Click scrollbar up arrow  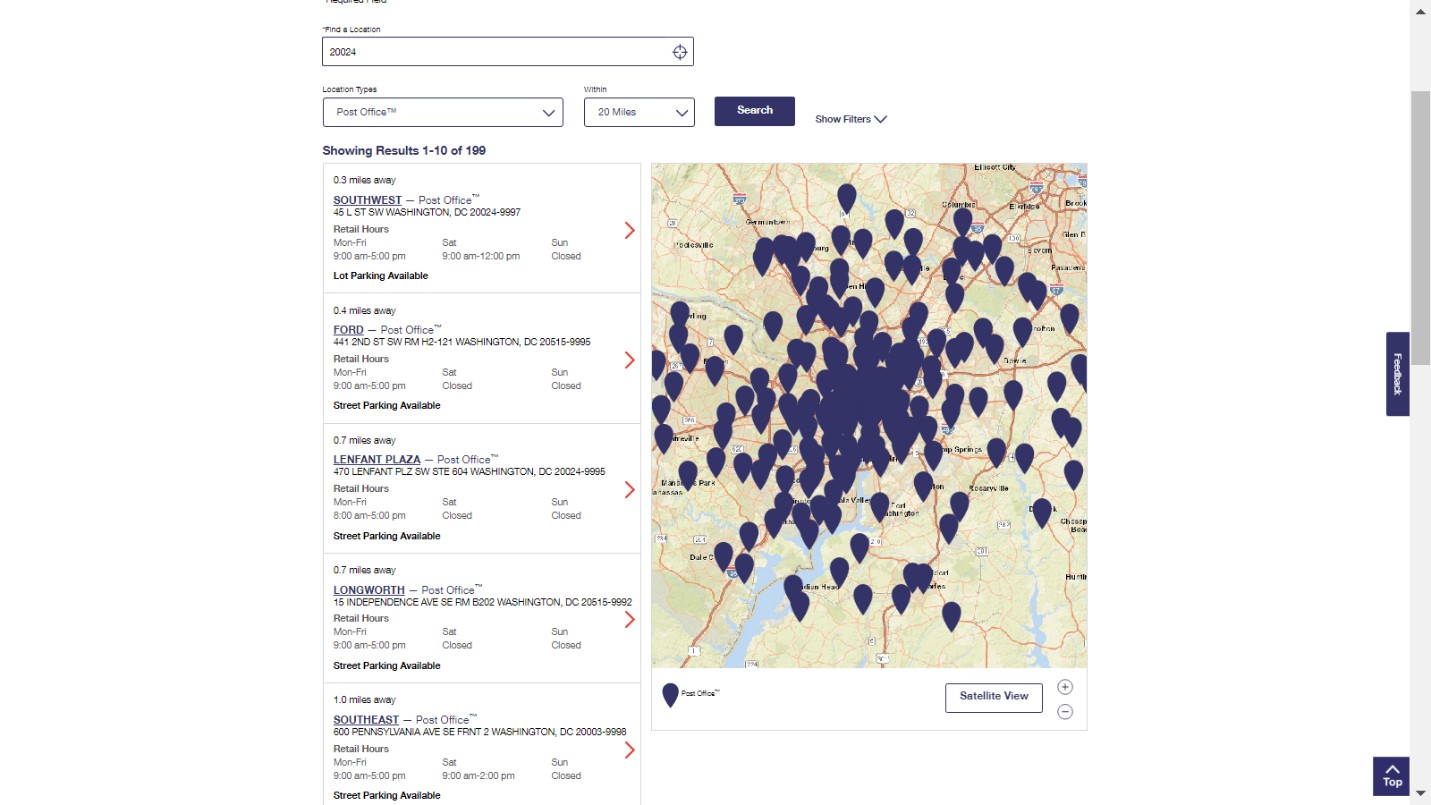coord(1420,11)
